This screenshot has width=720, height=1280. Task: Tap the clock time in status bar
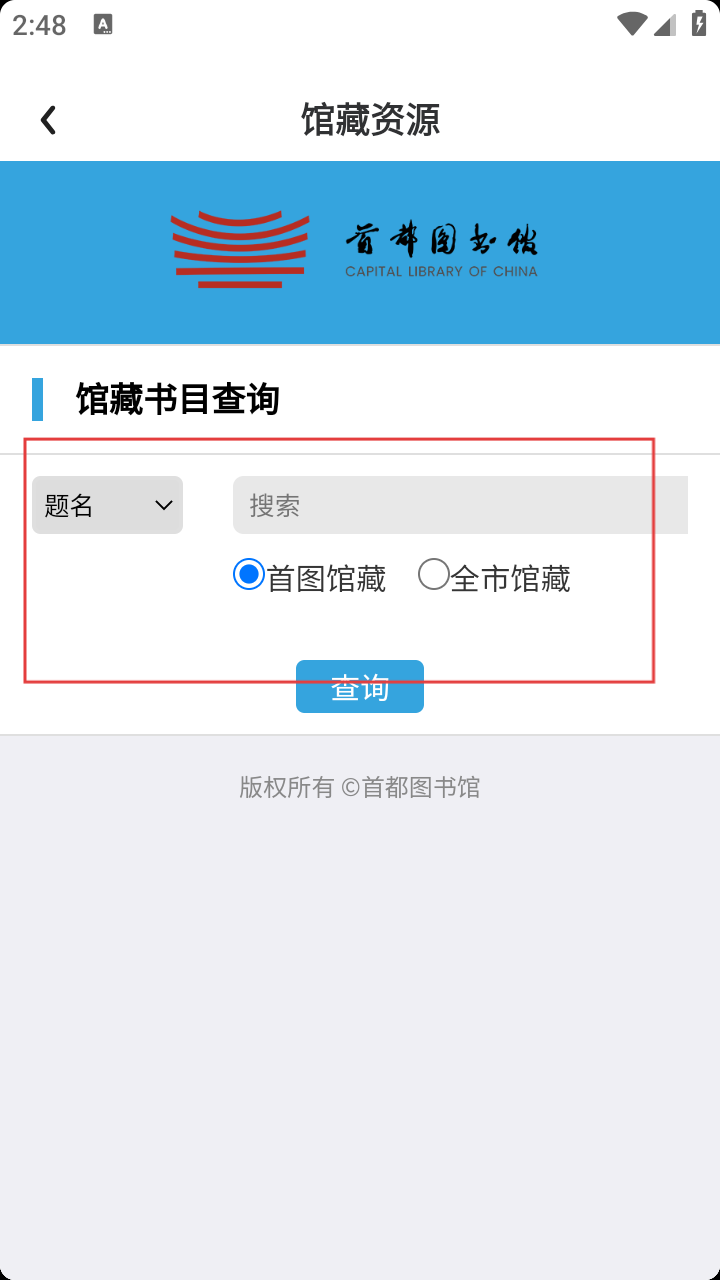[40, 25]
